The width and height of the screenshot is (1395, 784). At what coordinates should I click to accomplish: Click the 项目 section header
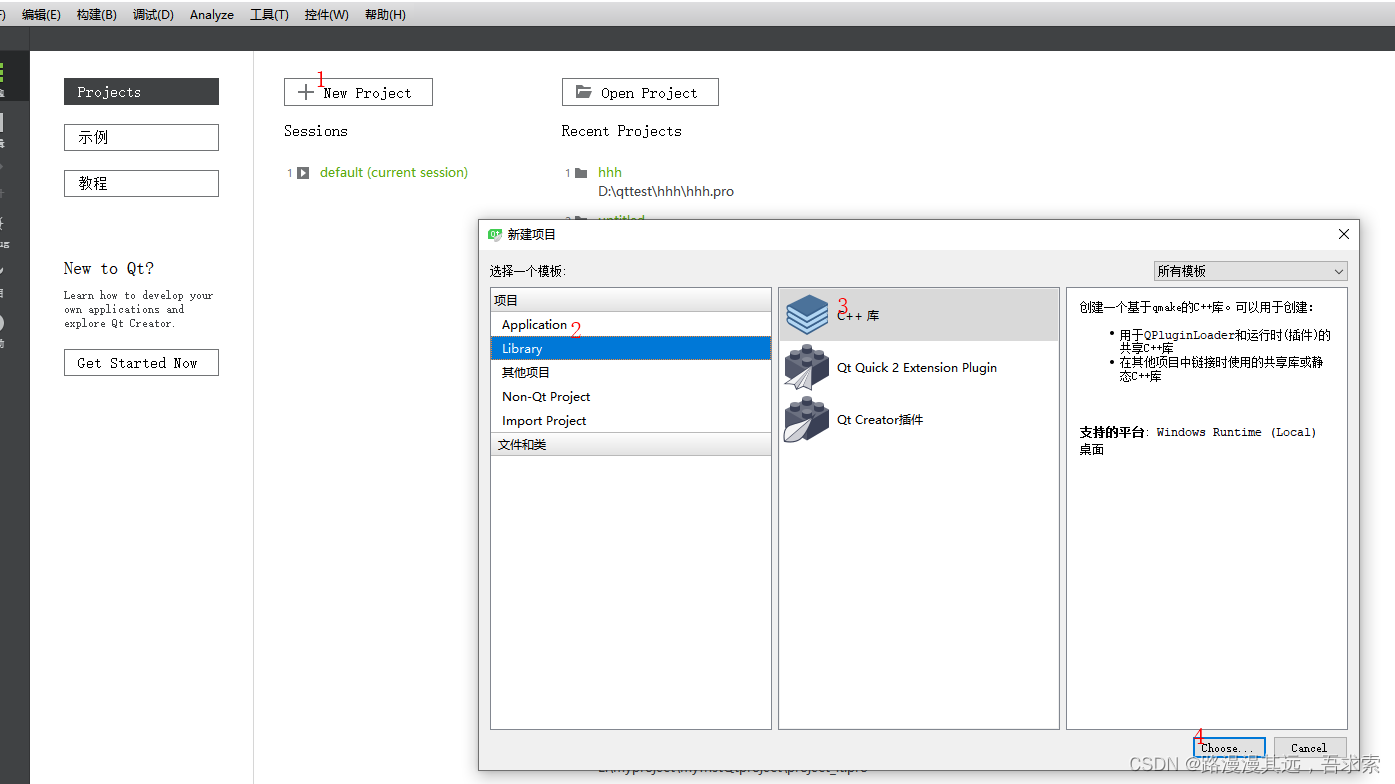click(x=630, y=300)
